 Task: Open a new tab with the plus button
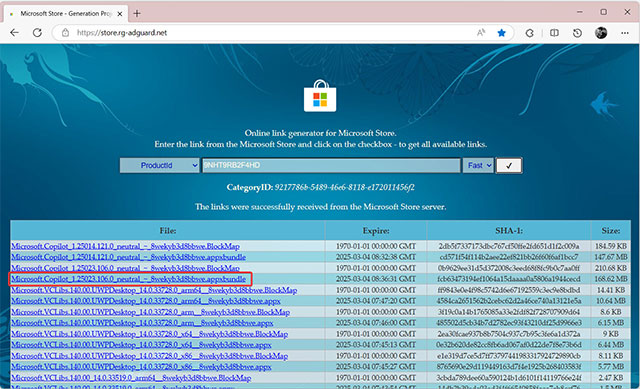(137, 13)
